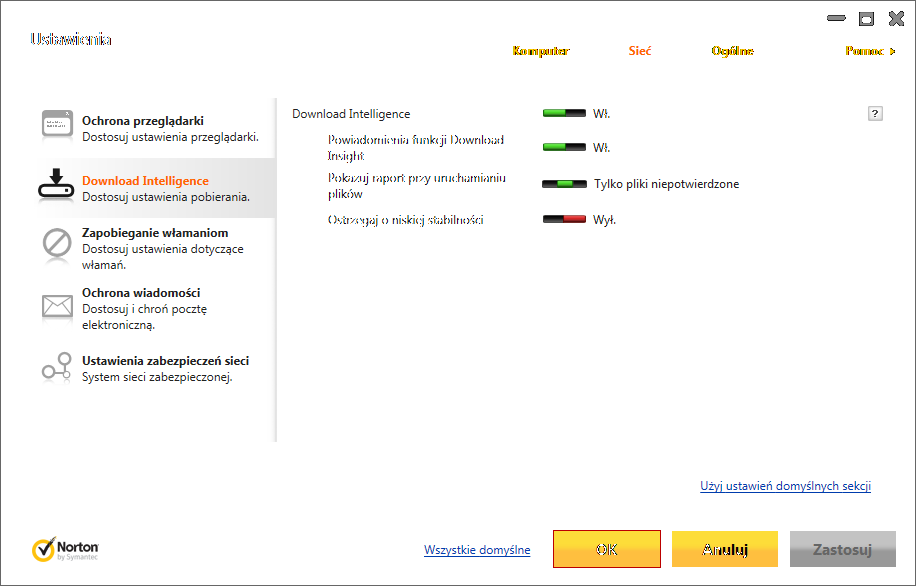The image size is (916, 586).
Task: Click Wszystkie domyślne link
Action: (477, 550)
